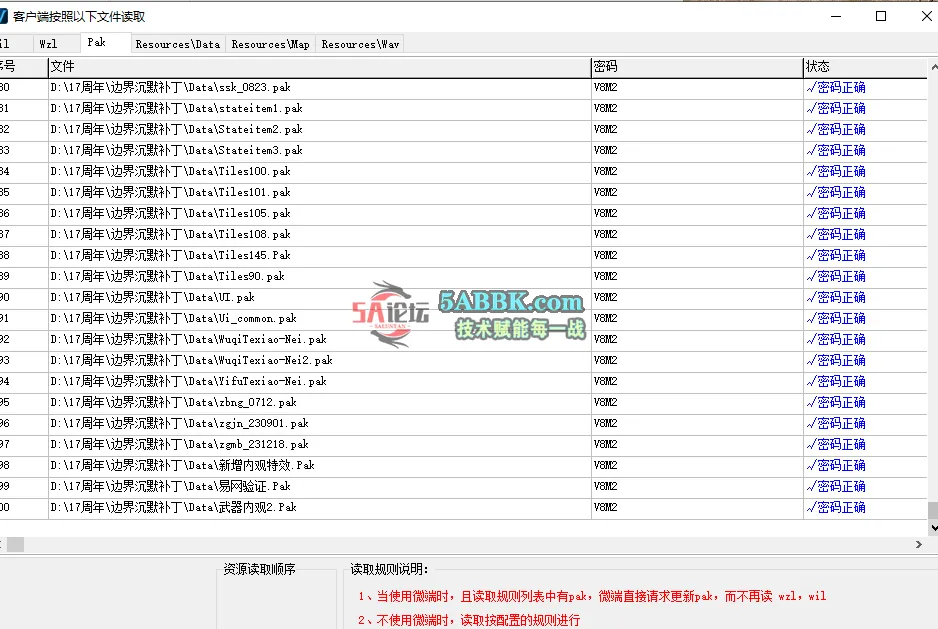Click the horizontal scrollbar thumb
938x629 pixels.
tap(16, 544)
